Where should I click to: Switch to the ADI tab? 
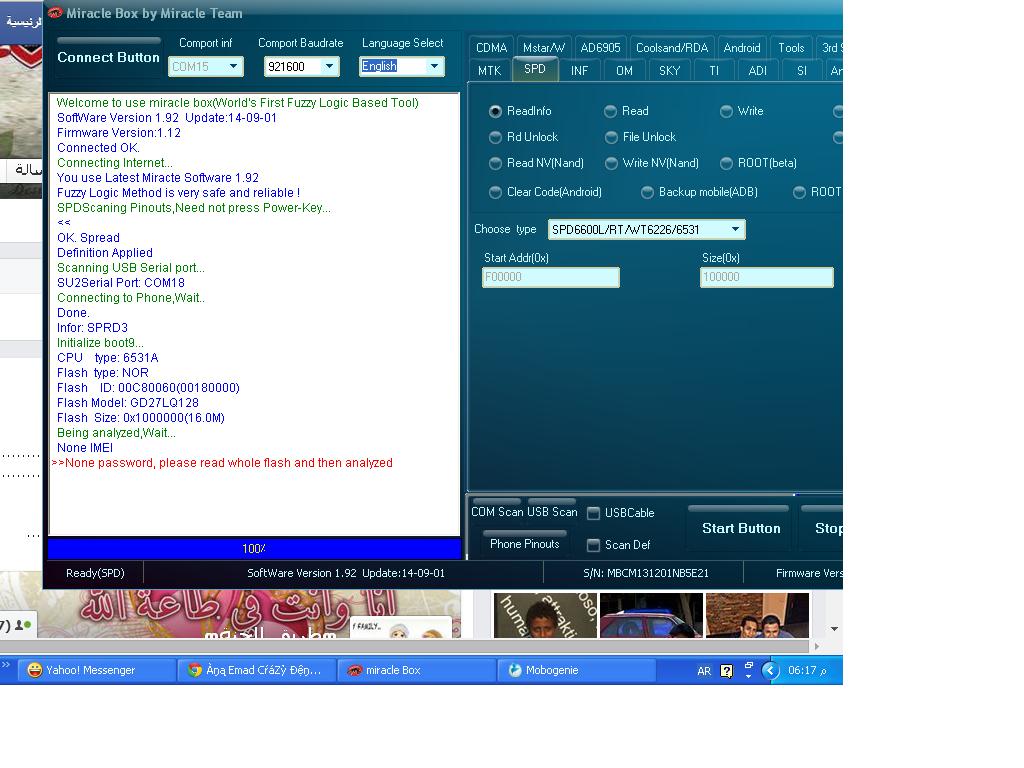point(758,71)
